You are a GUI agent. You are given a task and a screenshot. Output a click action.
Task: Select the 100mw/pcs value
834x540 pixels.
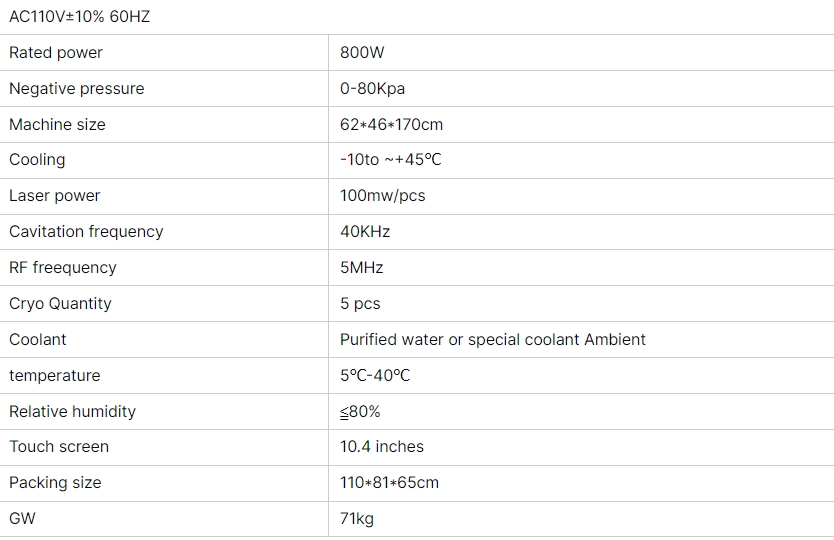click(x=383, y=196)
